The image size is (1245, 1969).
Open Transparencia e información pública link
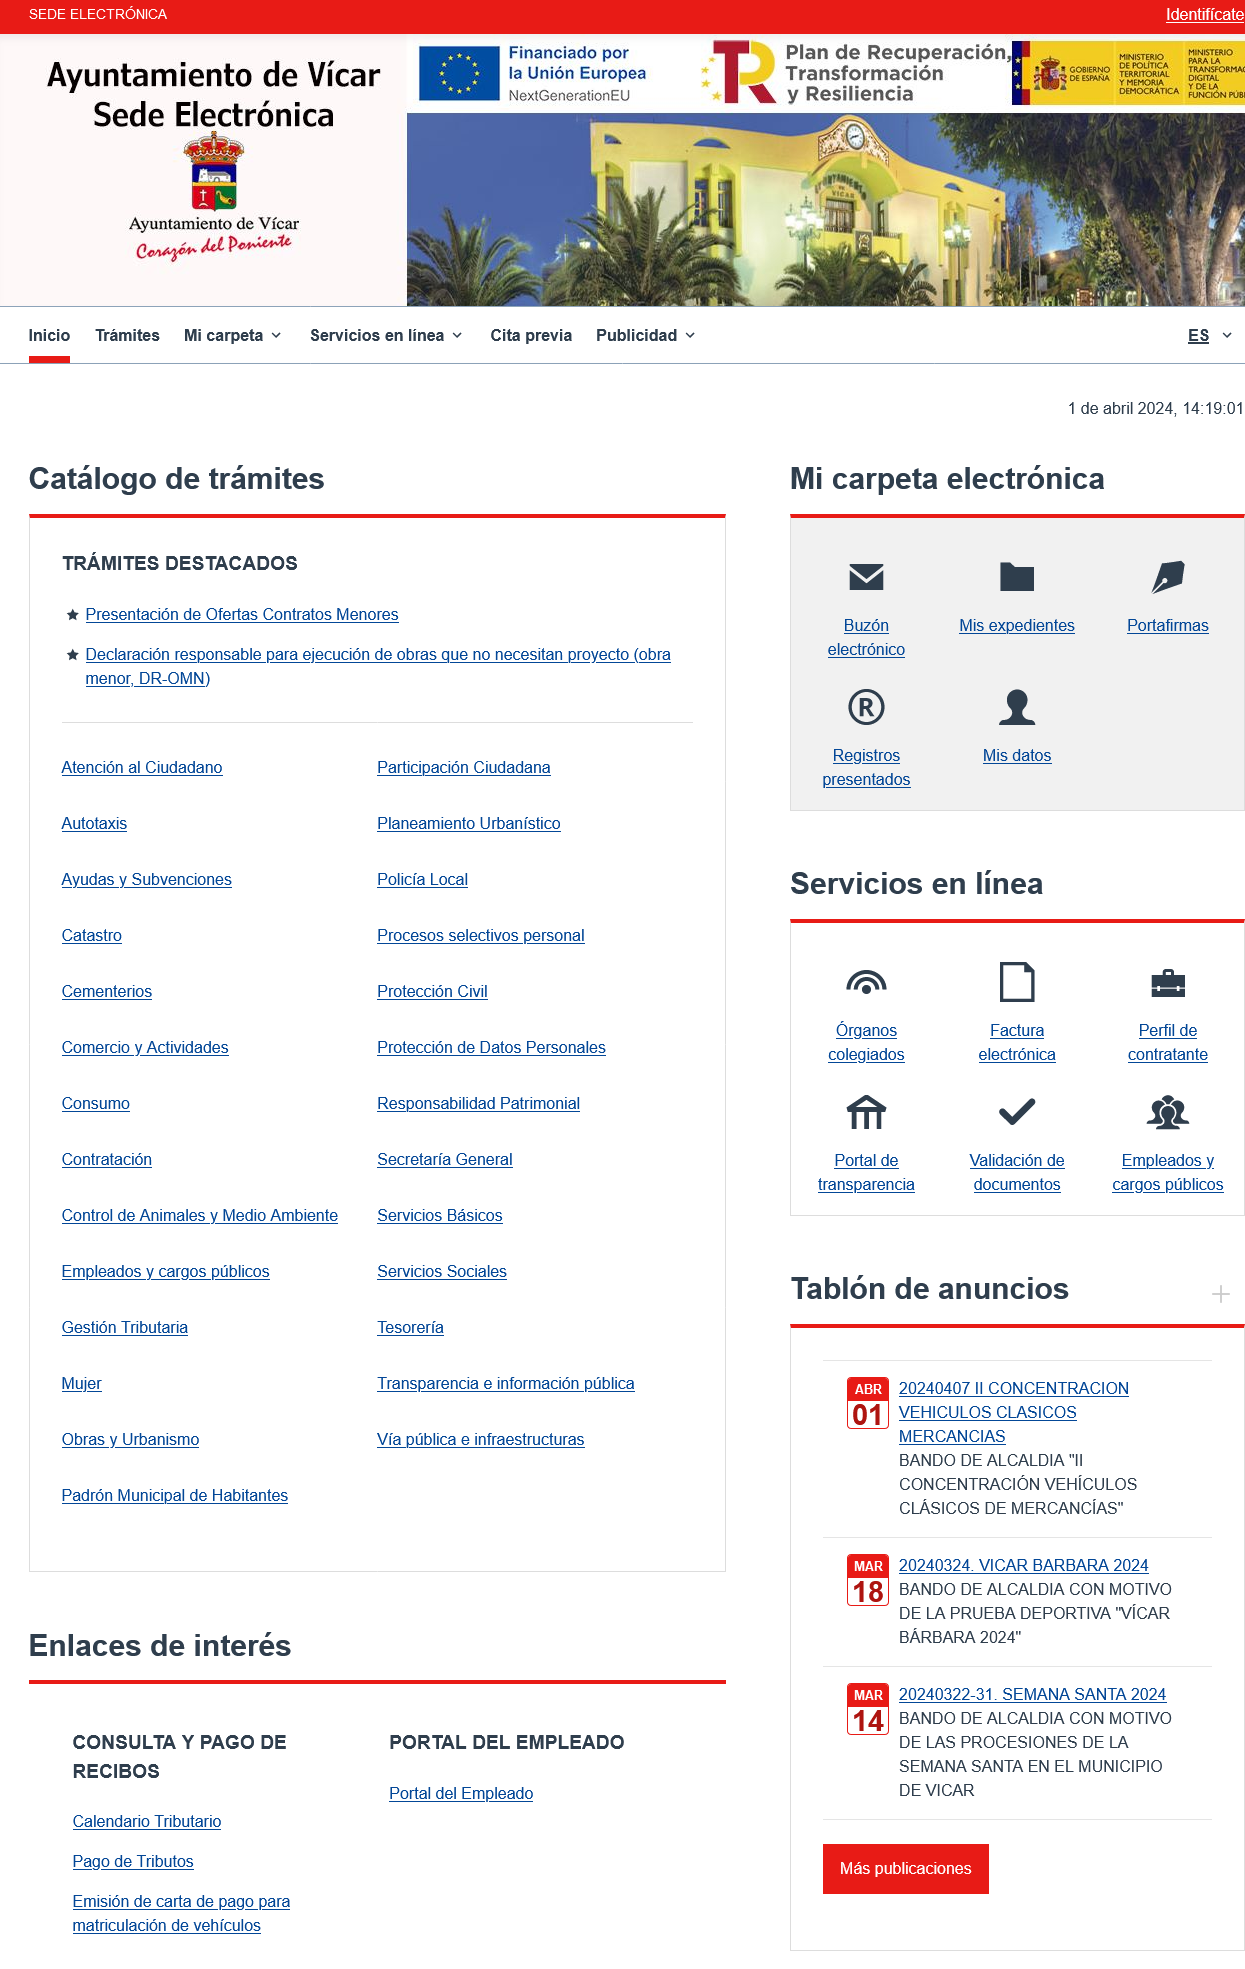(505, 1383)
